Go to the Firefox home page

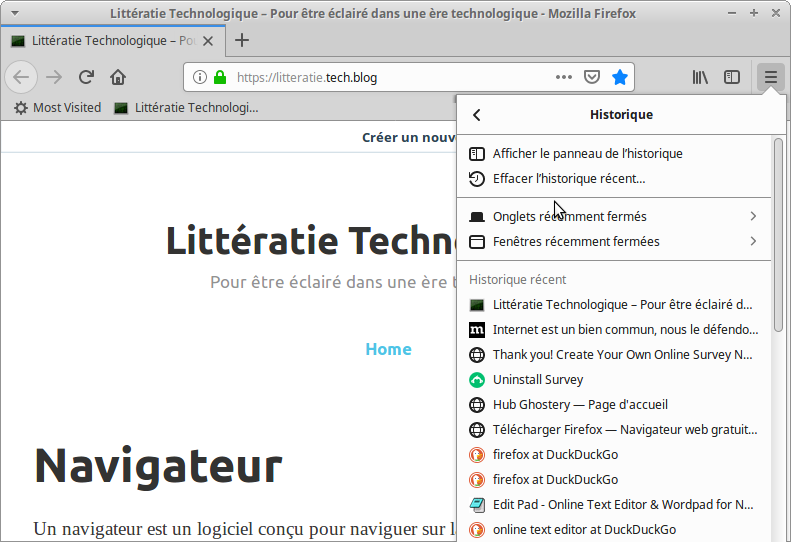(118, 77)
